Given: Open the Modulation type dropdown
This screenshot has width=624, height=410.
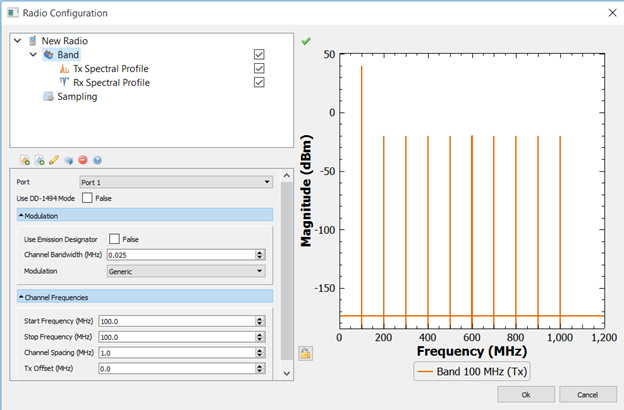Looking at the screenshot, I should [x=186, y=271].
